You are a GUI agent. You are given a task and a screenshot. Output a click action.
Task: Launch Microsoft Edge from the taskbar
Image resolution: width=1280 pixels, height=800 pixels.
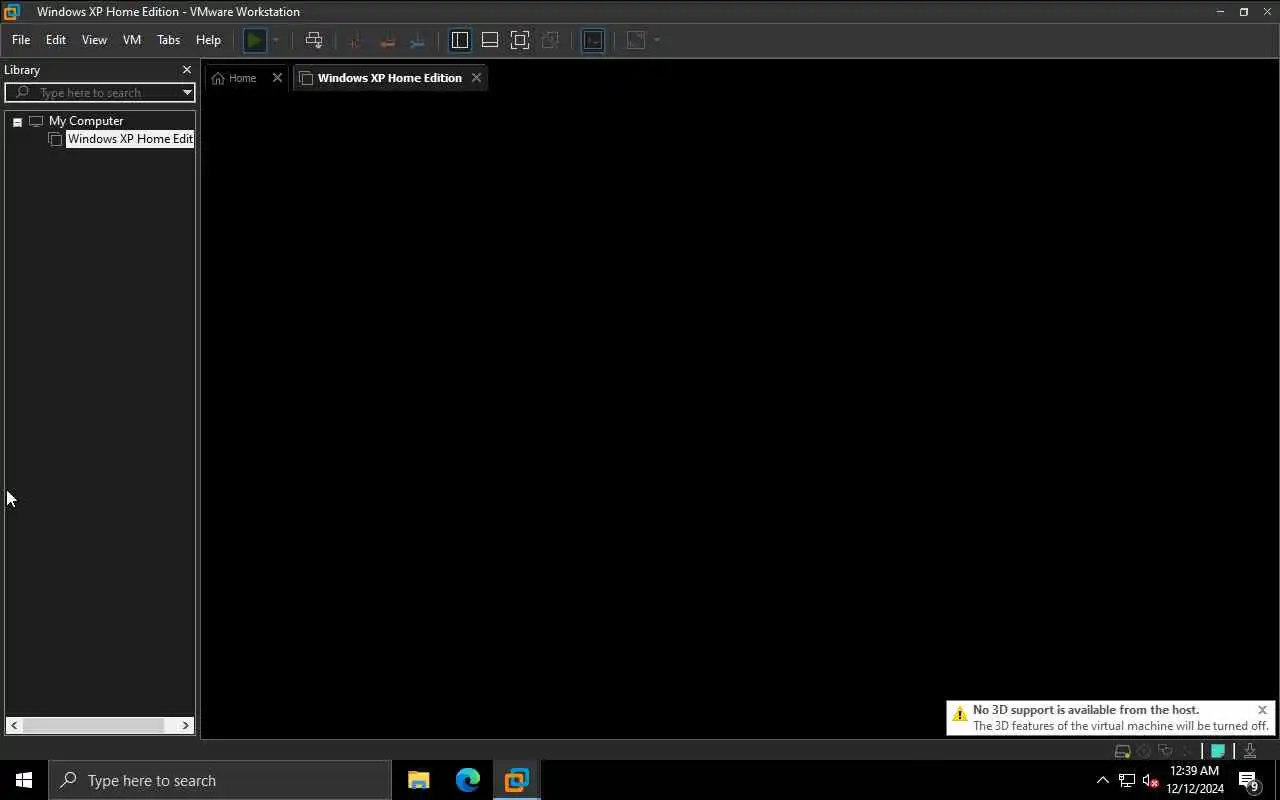point(468,780)
